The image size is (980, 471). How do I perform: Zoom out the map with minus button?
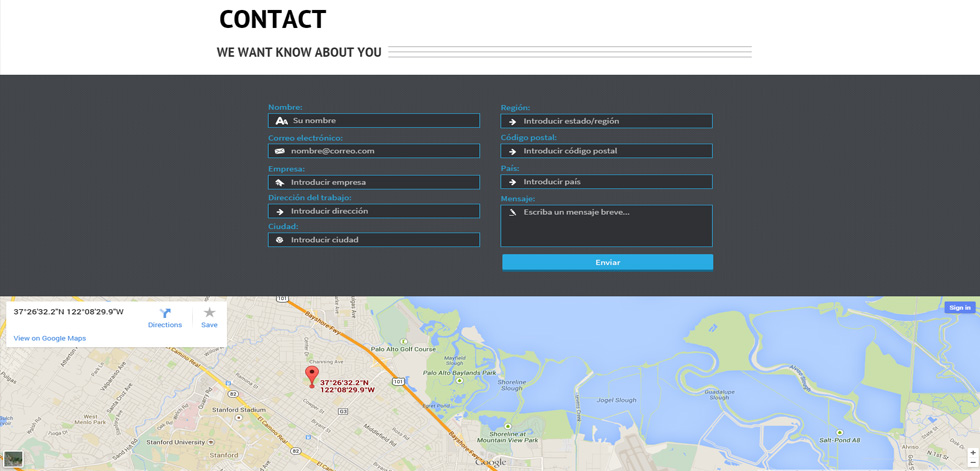[972, 463]
